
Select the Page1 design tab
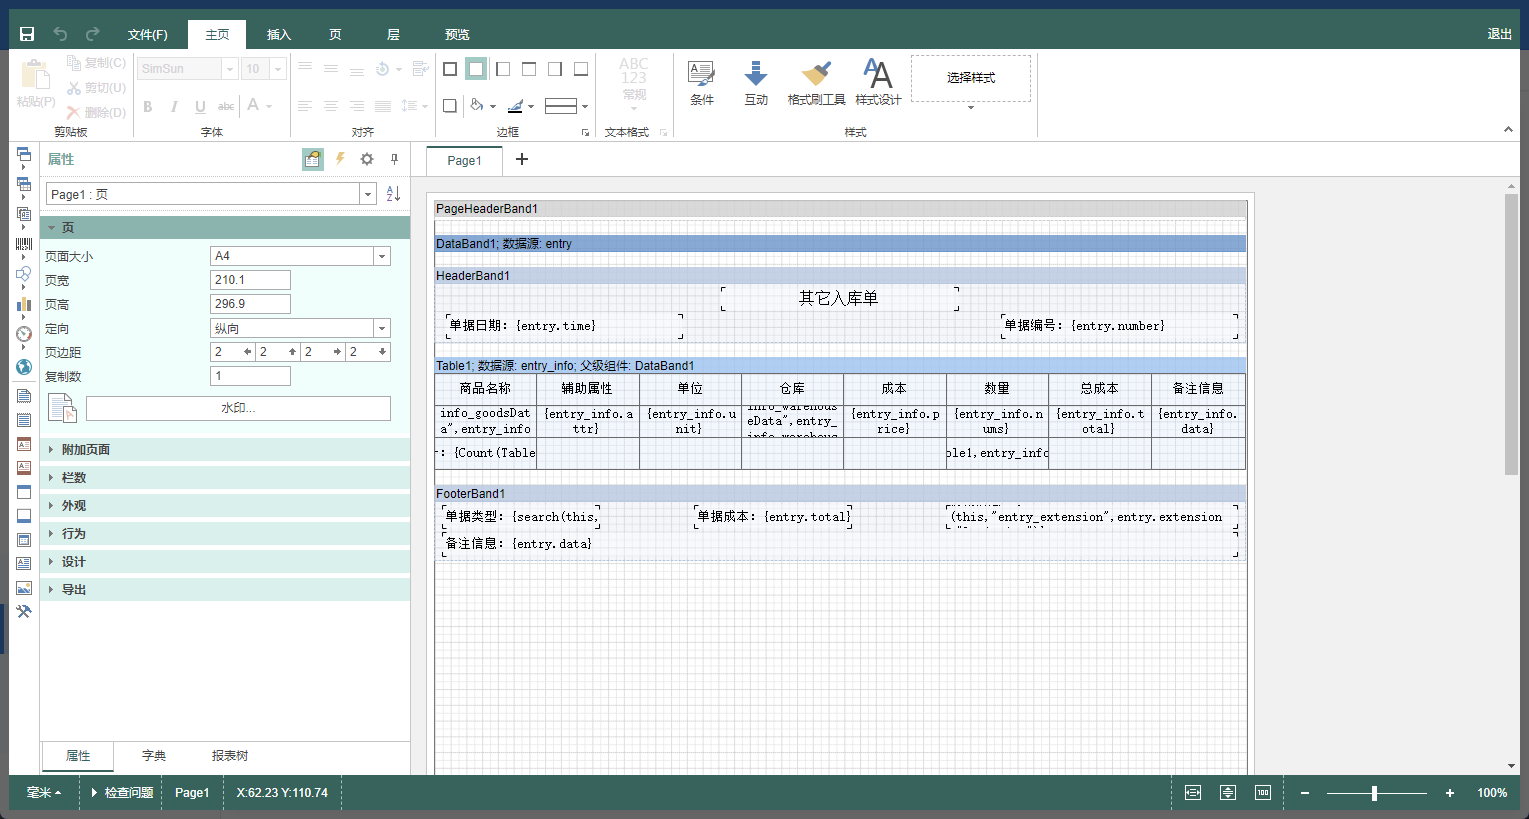[x=464, y=160]
